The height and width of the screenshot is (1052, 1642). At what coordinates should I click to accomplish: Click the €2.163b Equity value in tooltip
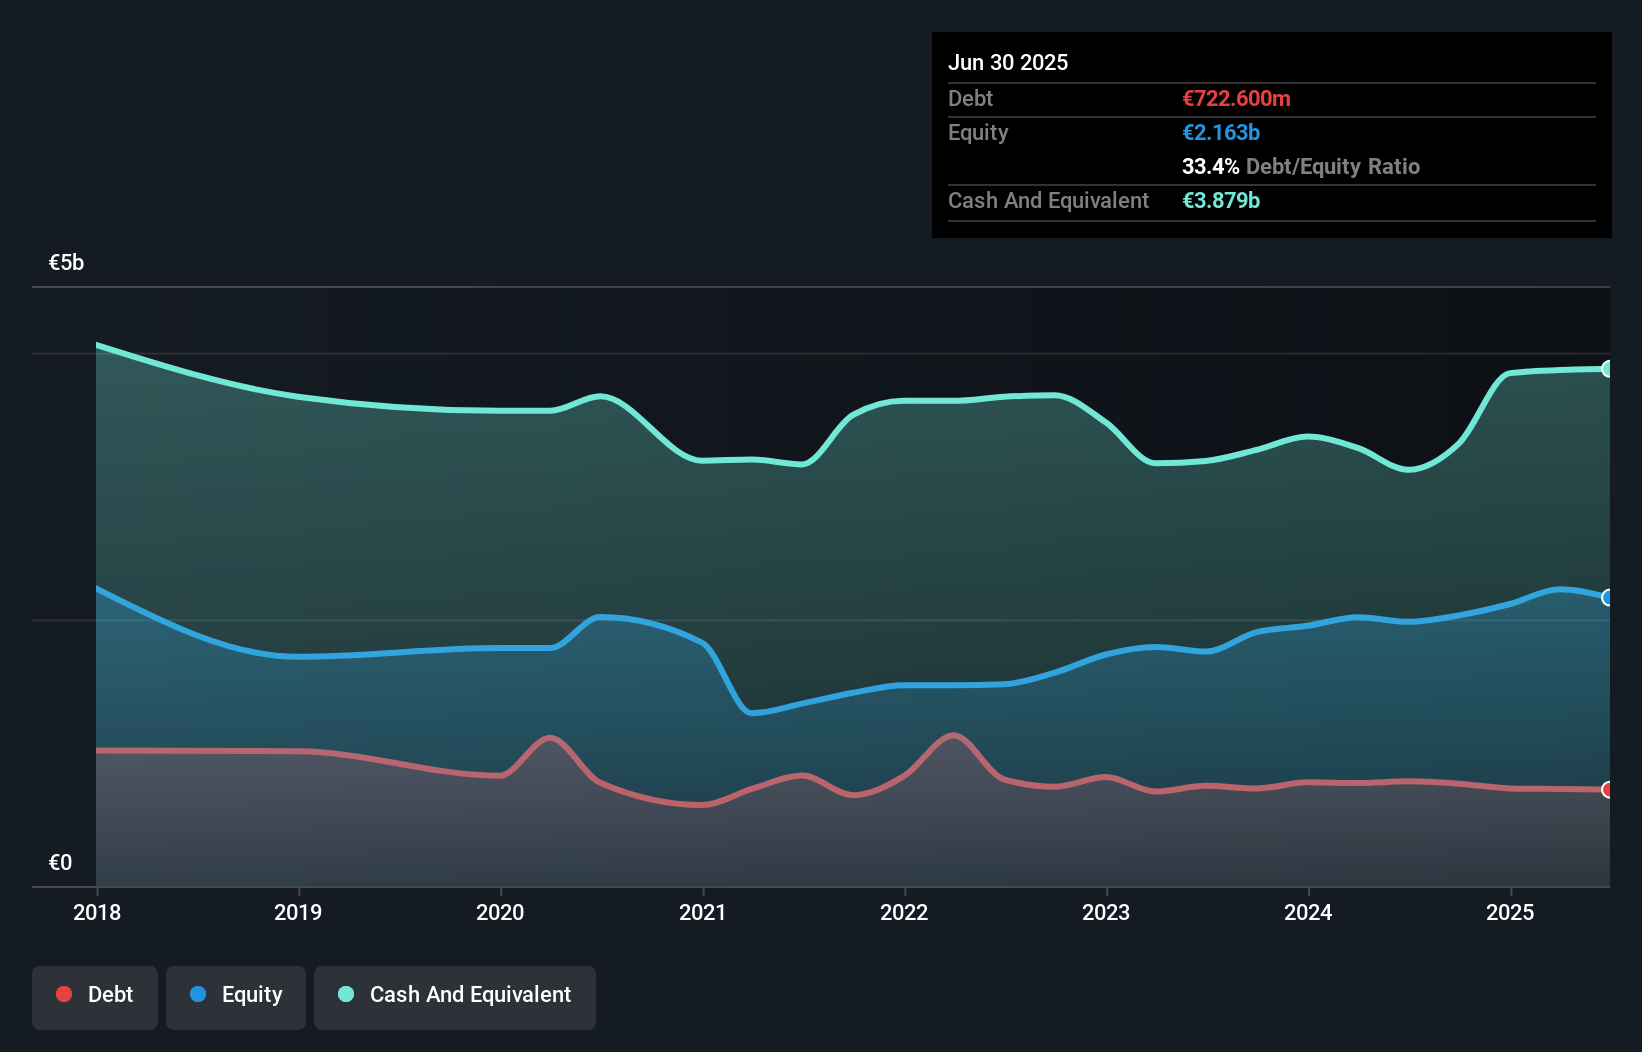[x=1221, y=132]
